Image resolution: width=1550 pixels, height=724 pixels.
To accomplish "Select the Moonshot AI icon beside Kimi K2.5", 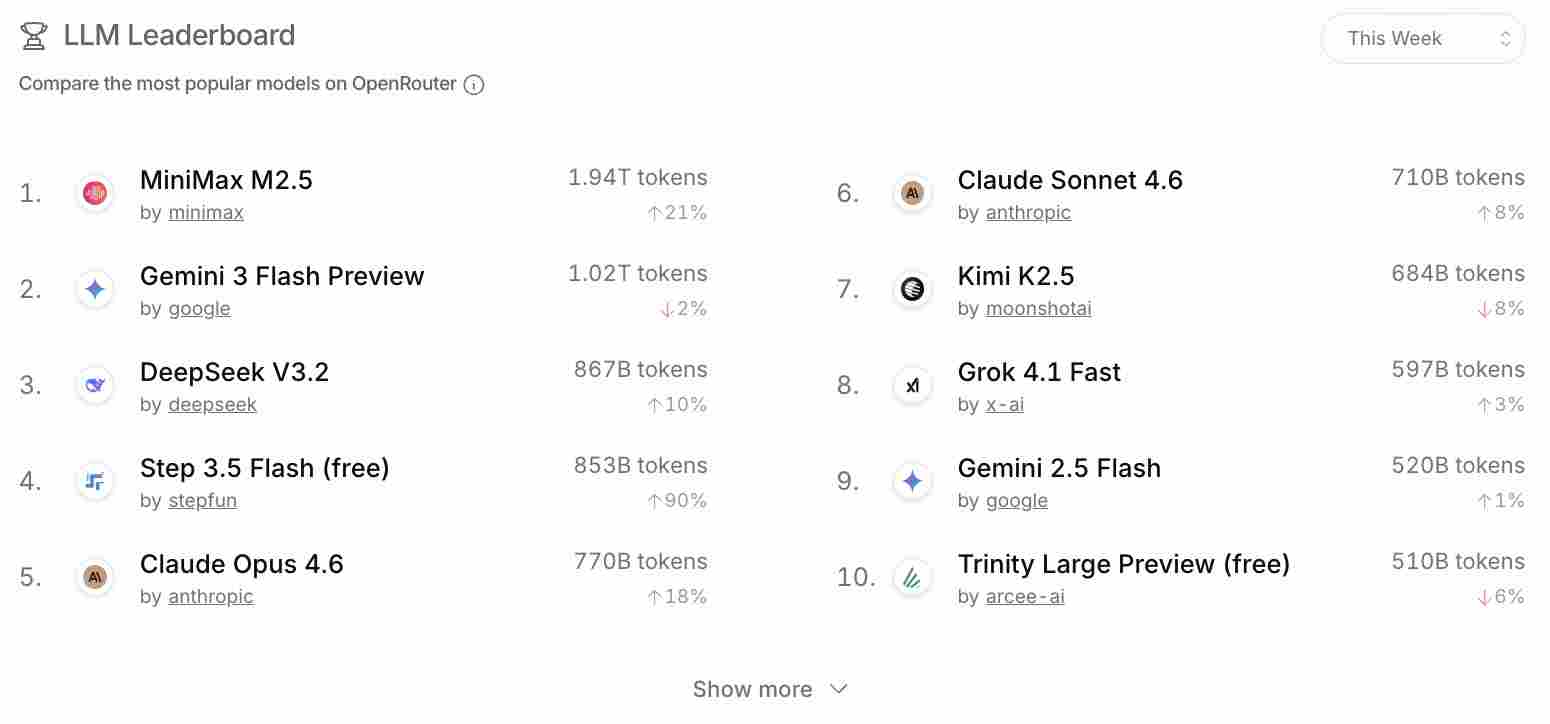I will coord(912,290).
